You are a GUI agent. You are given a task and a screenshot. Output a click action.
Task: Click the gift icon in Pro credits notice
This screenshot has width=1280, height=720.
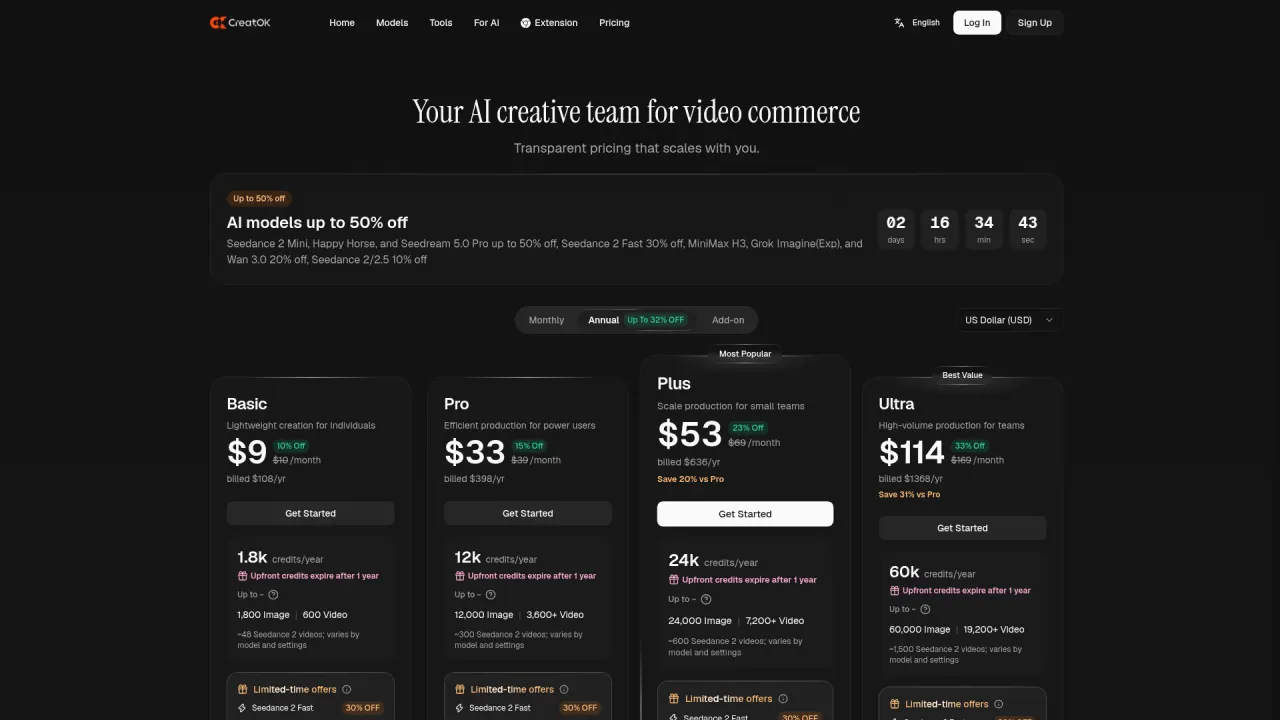pos(459,576)
